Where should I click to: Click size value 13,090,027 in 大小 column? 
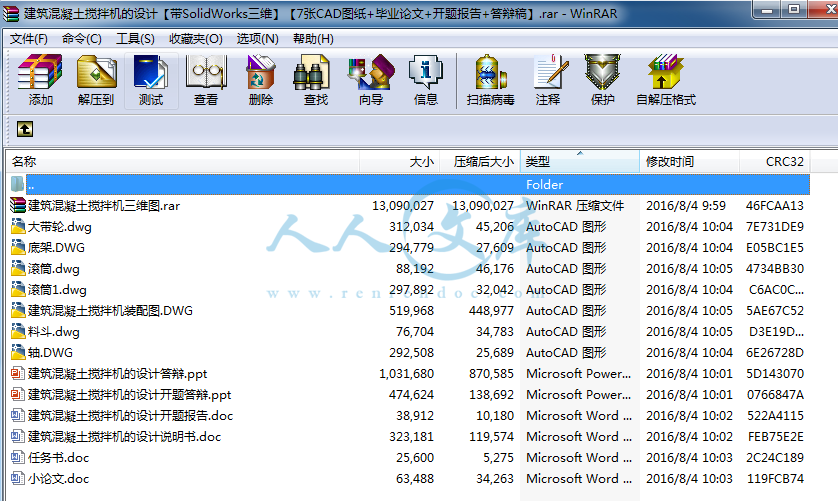click(x=403, y=206)
